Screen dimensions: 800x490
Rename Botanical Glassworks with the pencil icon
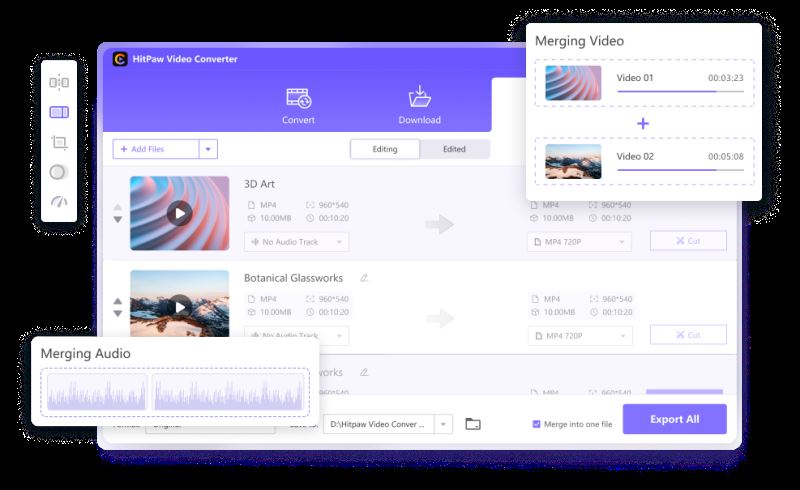364,278
